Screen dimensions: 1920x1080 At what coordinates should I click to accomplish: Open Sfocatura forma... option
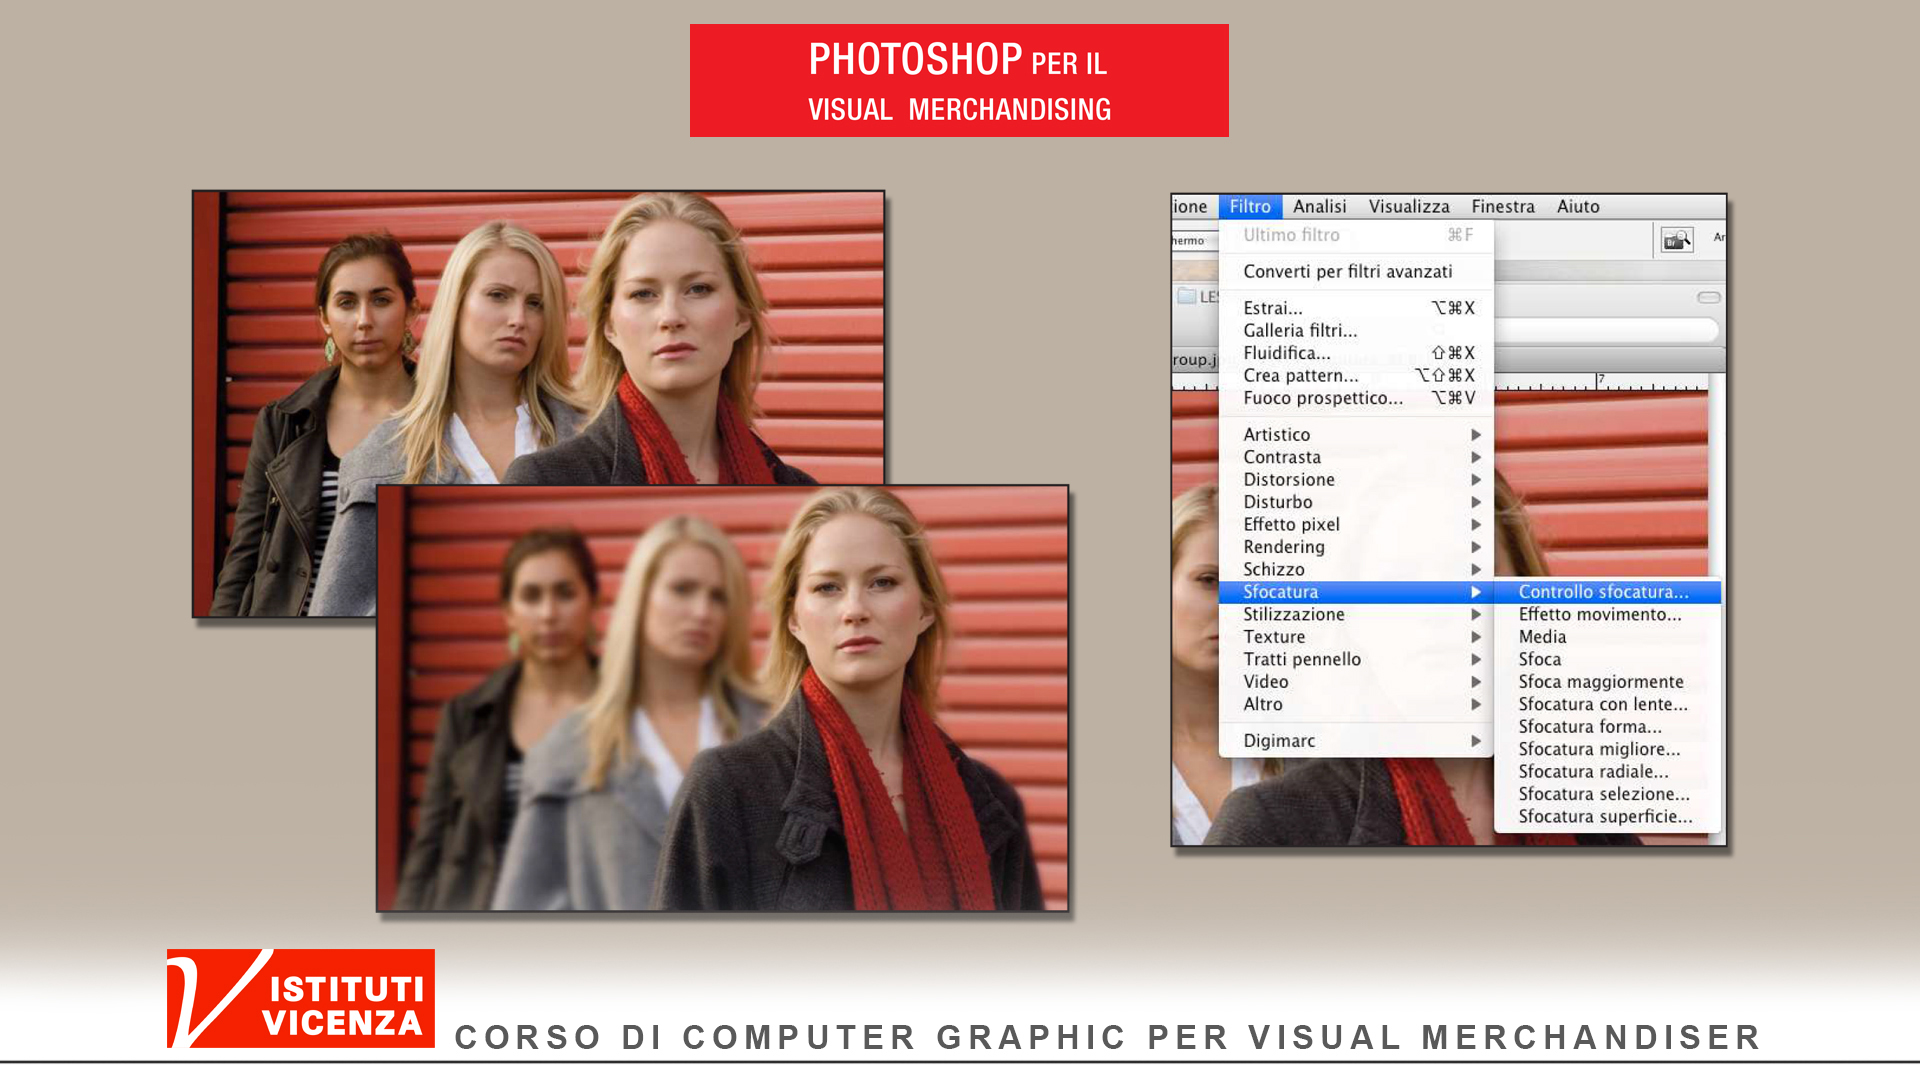(1607, 727)
